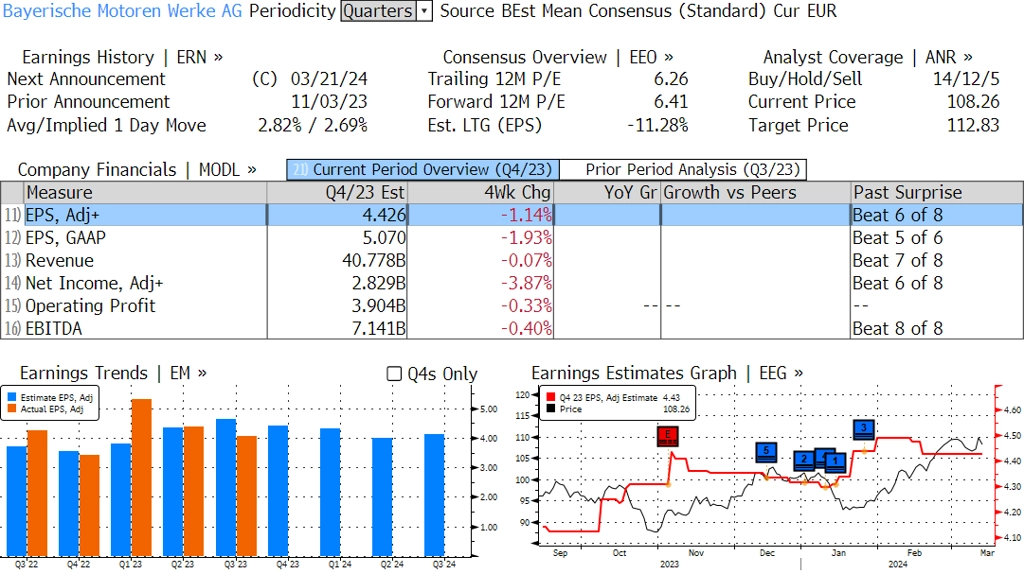Viewport: 1024px width, 574px height.
Task: Enable the Q4s Only checkbox
Action: coord(394,374)
